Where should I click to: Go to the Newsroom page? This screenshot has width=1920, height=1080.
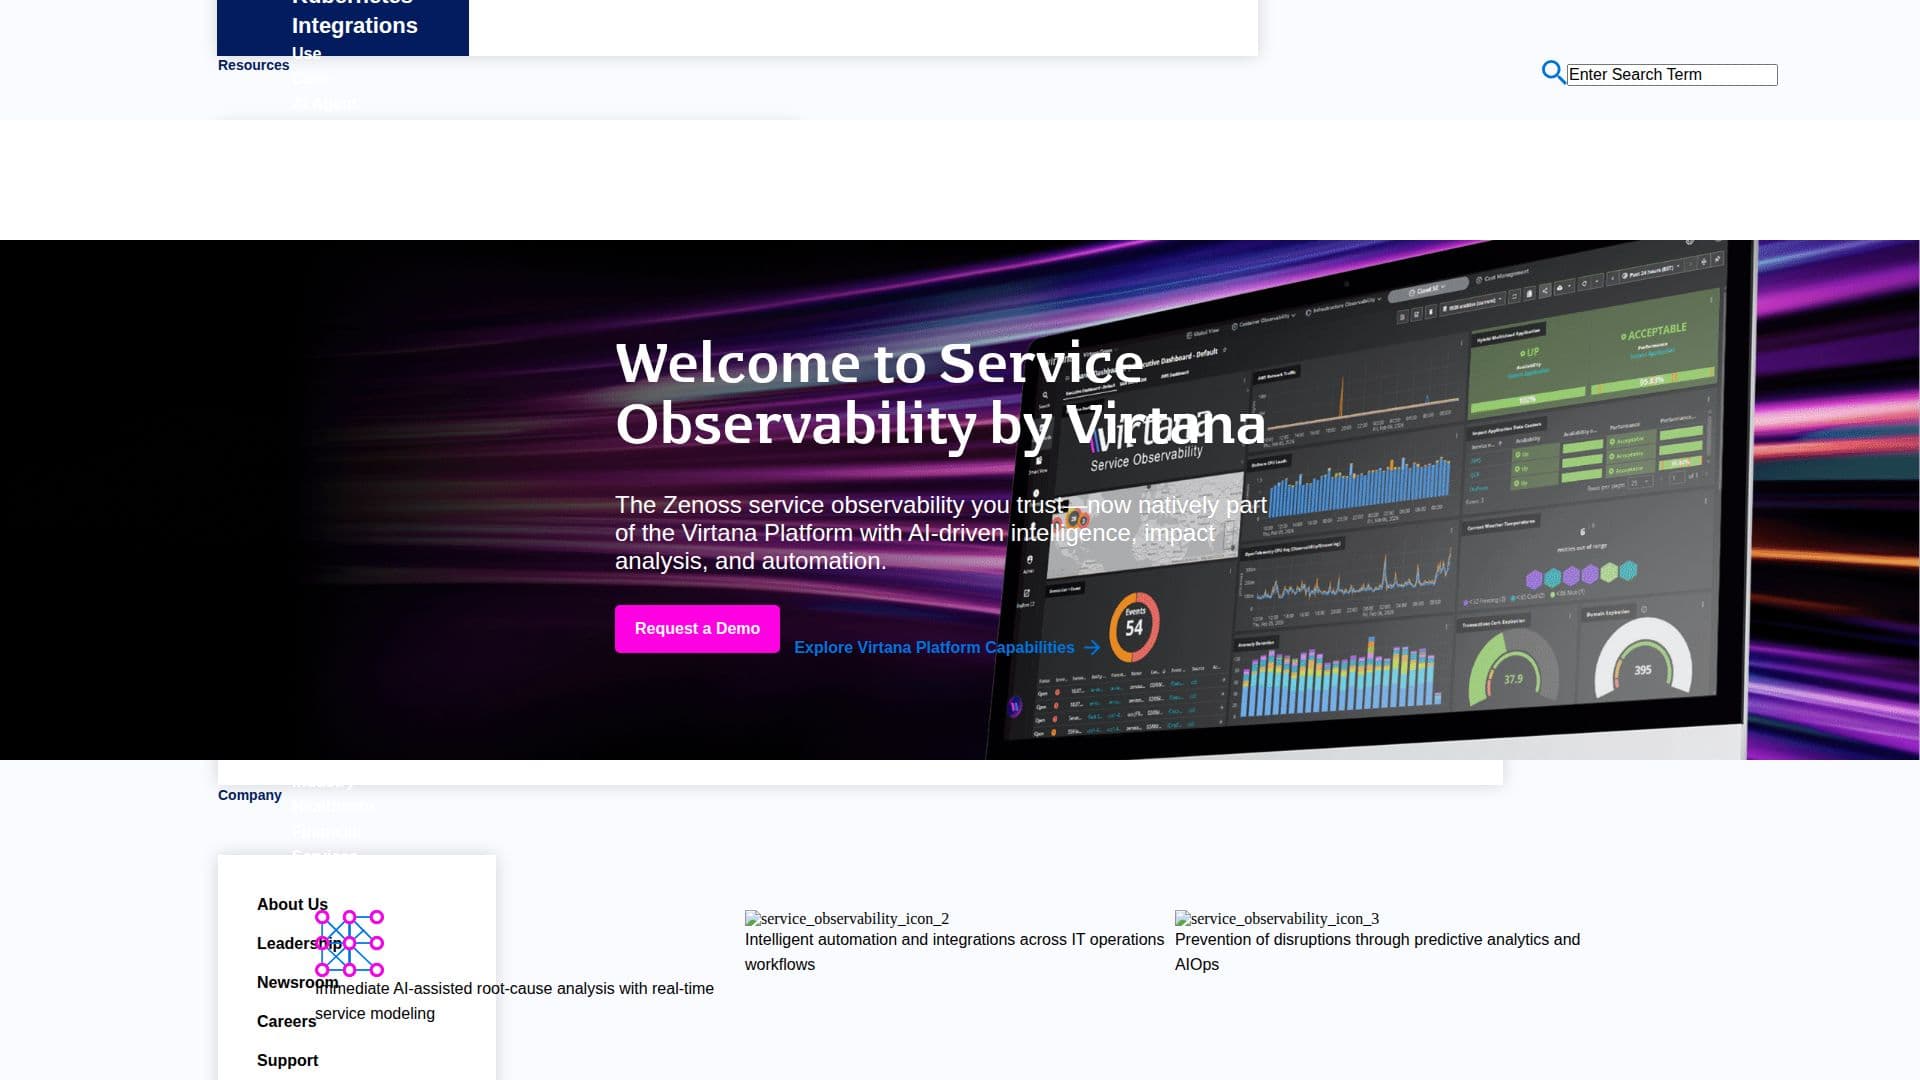coord(297,983)
